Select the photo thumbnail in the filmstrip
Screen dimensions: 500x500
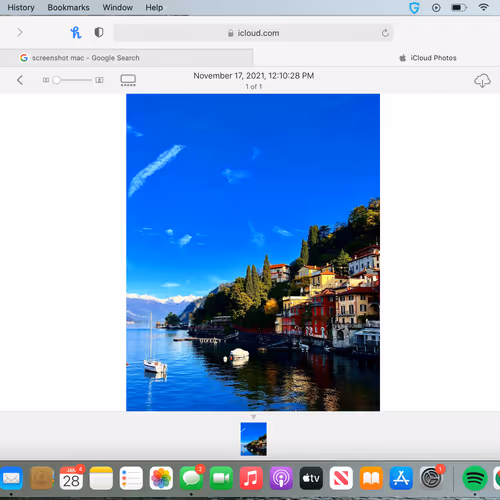pyautogui.click(x=254, y=439)
